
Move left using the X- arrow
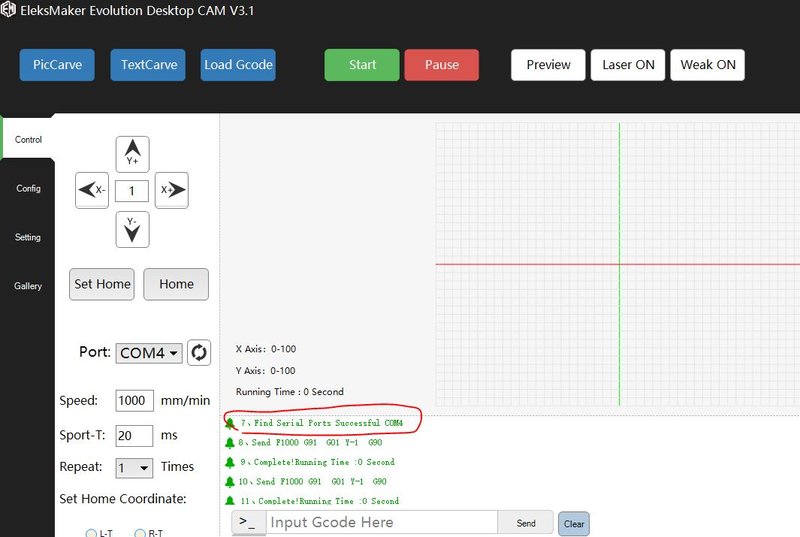tap(92, 190)
